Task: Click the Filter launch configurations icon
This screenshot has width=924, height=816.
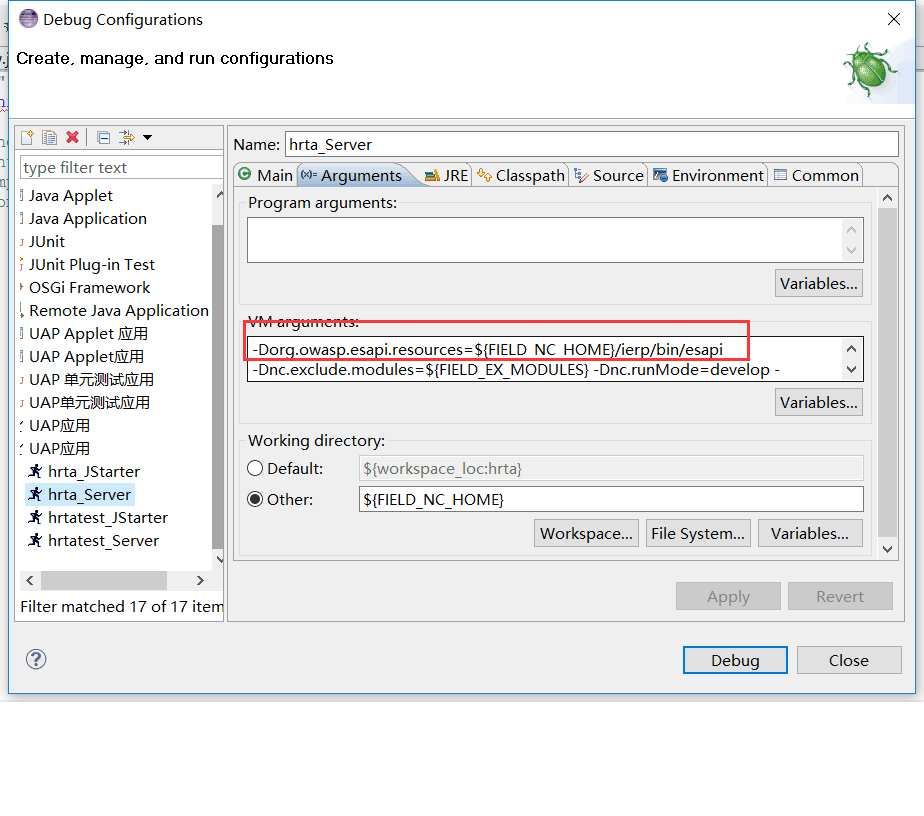Action: coord(126,137)
